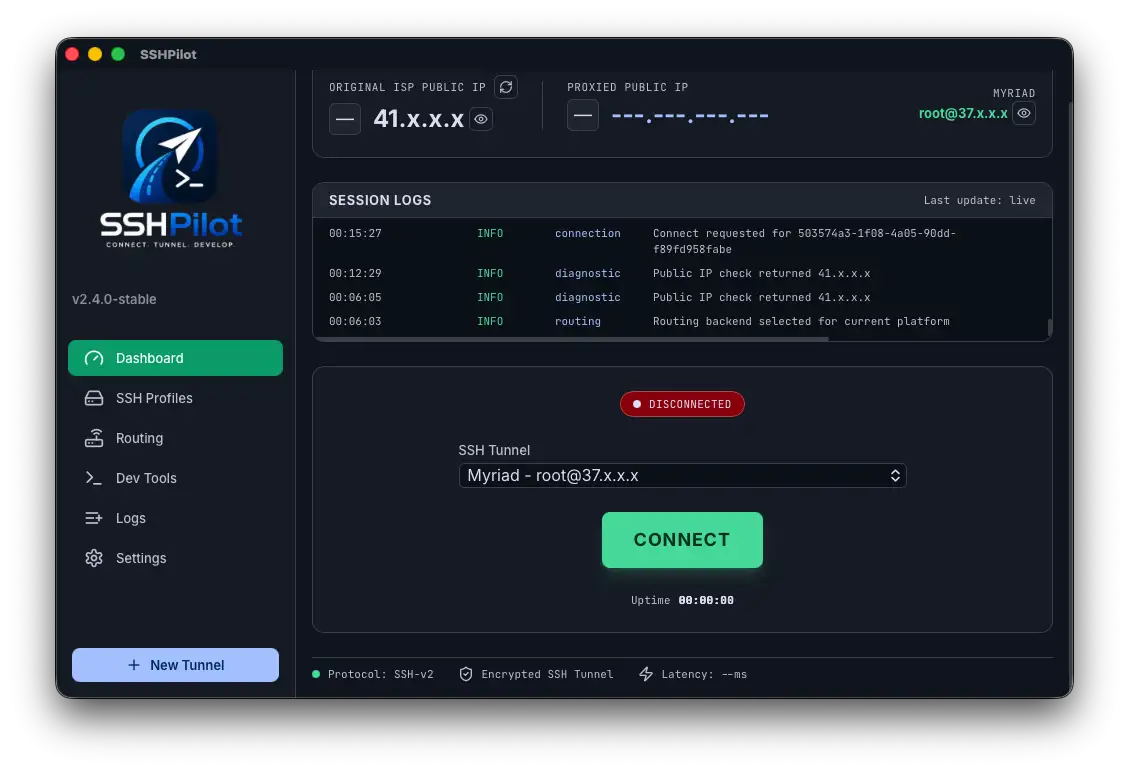Click the blank proxied IP placeholder value
Viewport: 1129px width, 772px height.
point(690,115)
